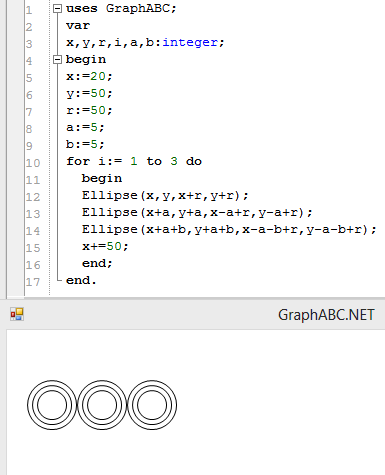
Task: Collapse the fold marker beside 'begin' on line 4
Action: (x=58, y=60)
